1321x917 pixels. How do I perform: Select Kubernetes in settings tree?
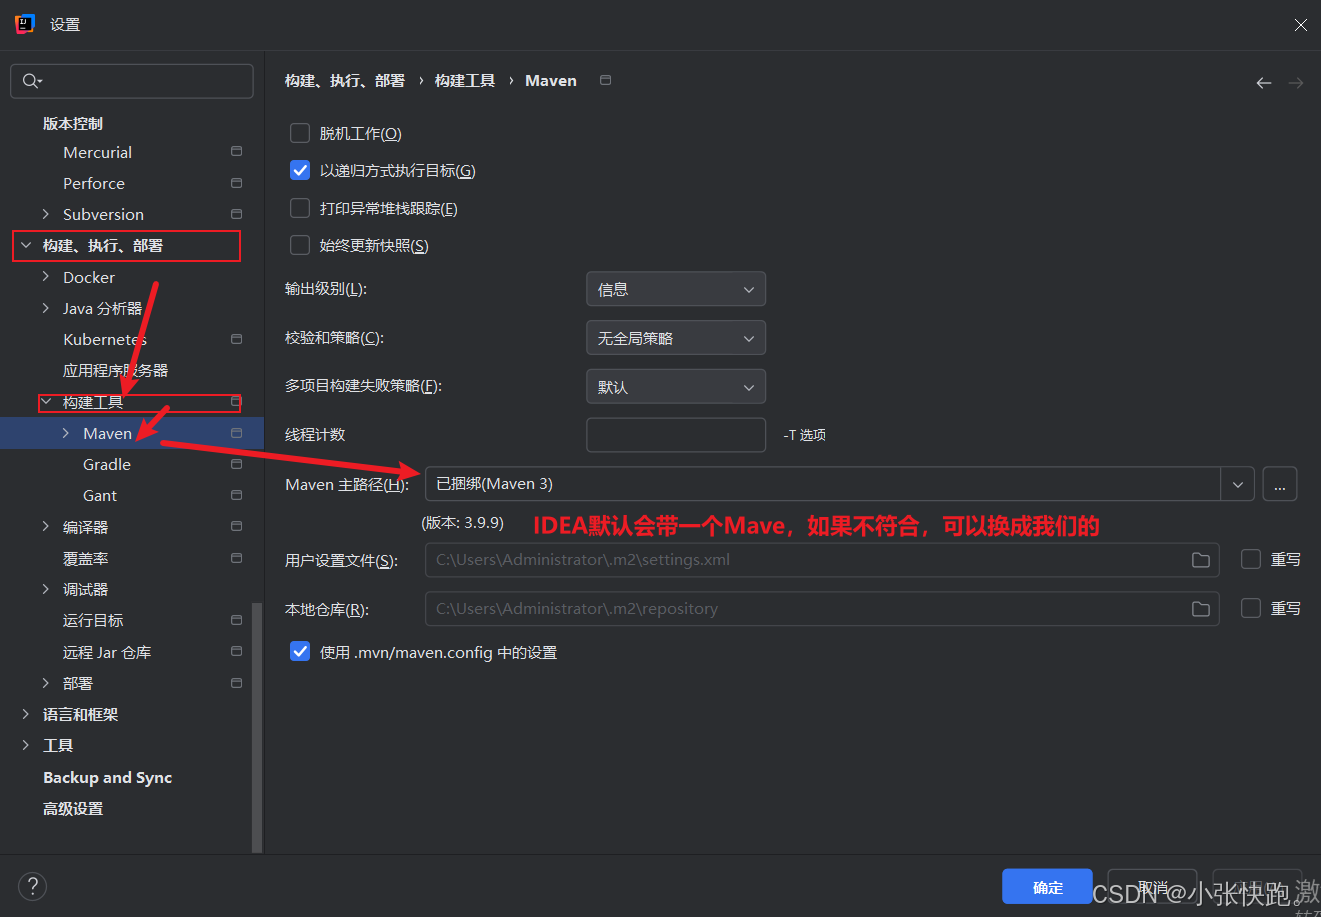[105, 339]
